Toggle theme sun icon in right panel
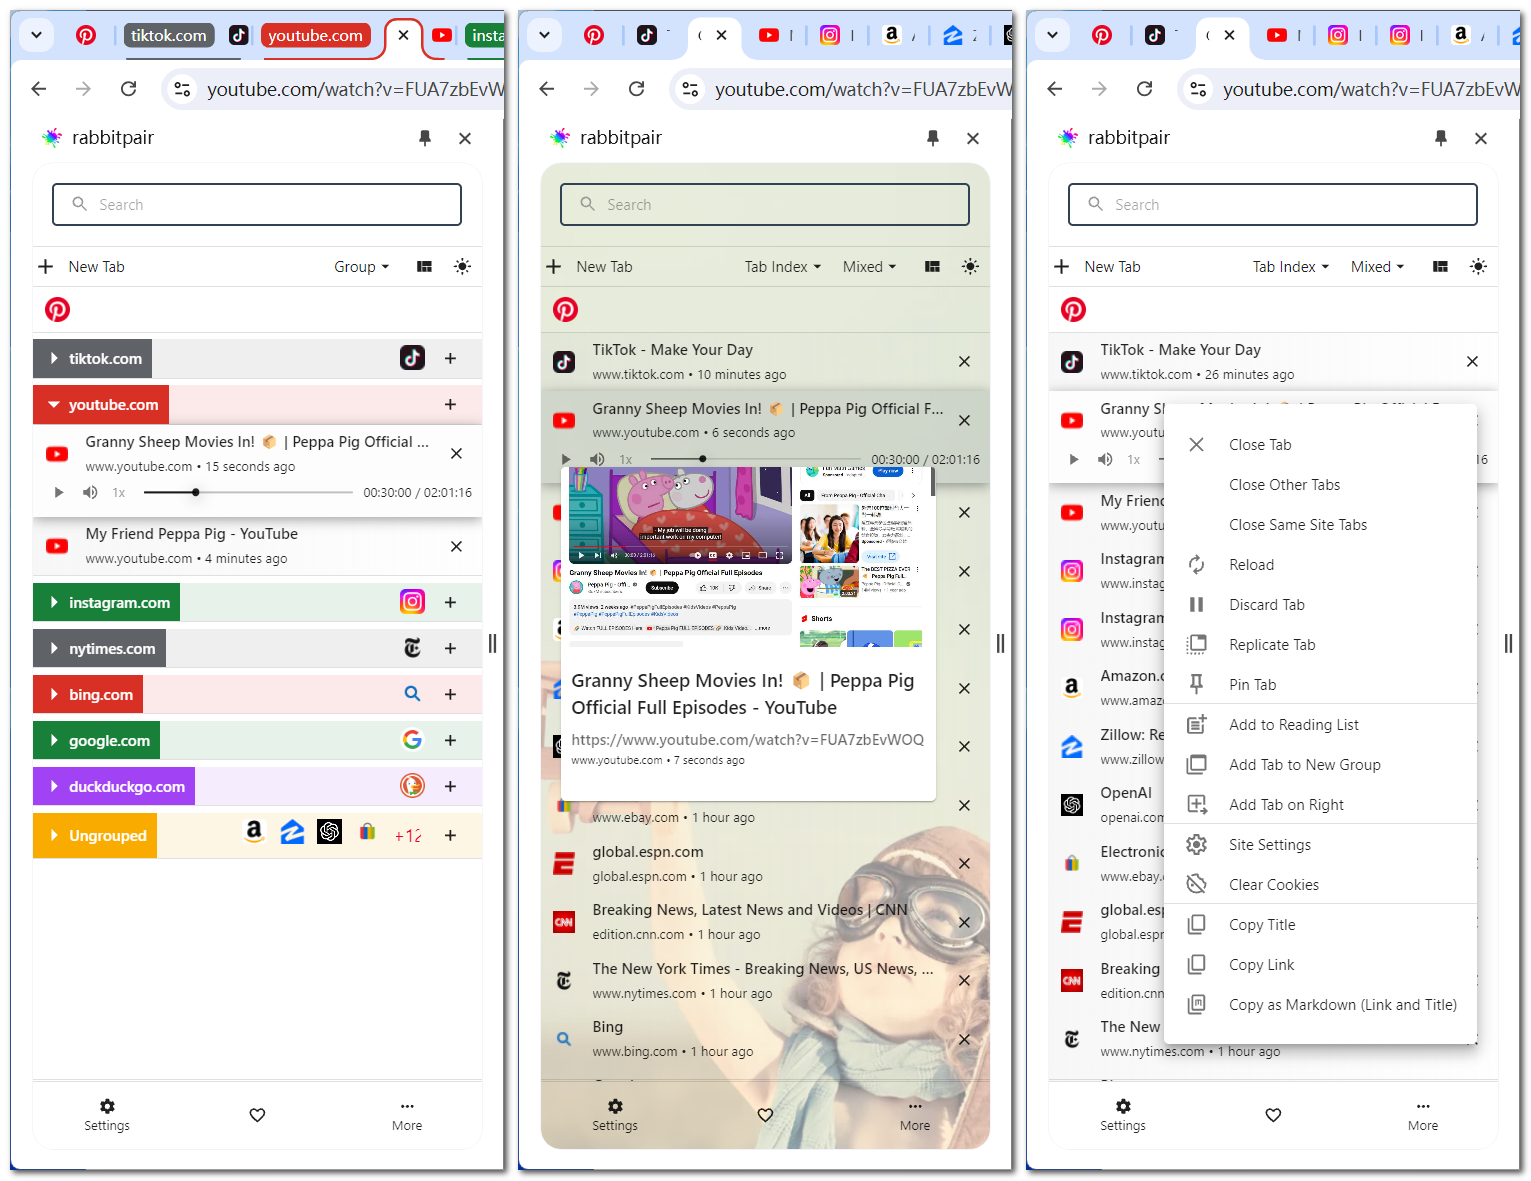 click(1478, 267)
